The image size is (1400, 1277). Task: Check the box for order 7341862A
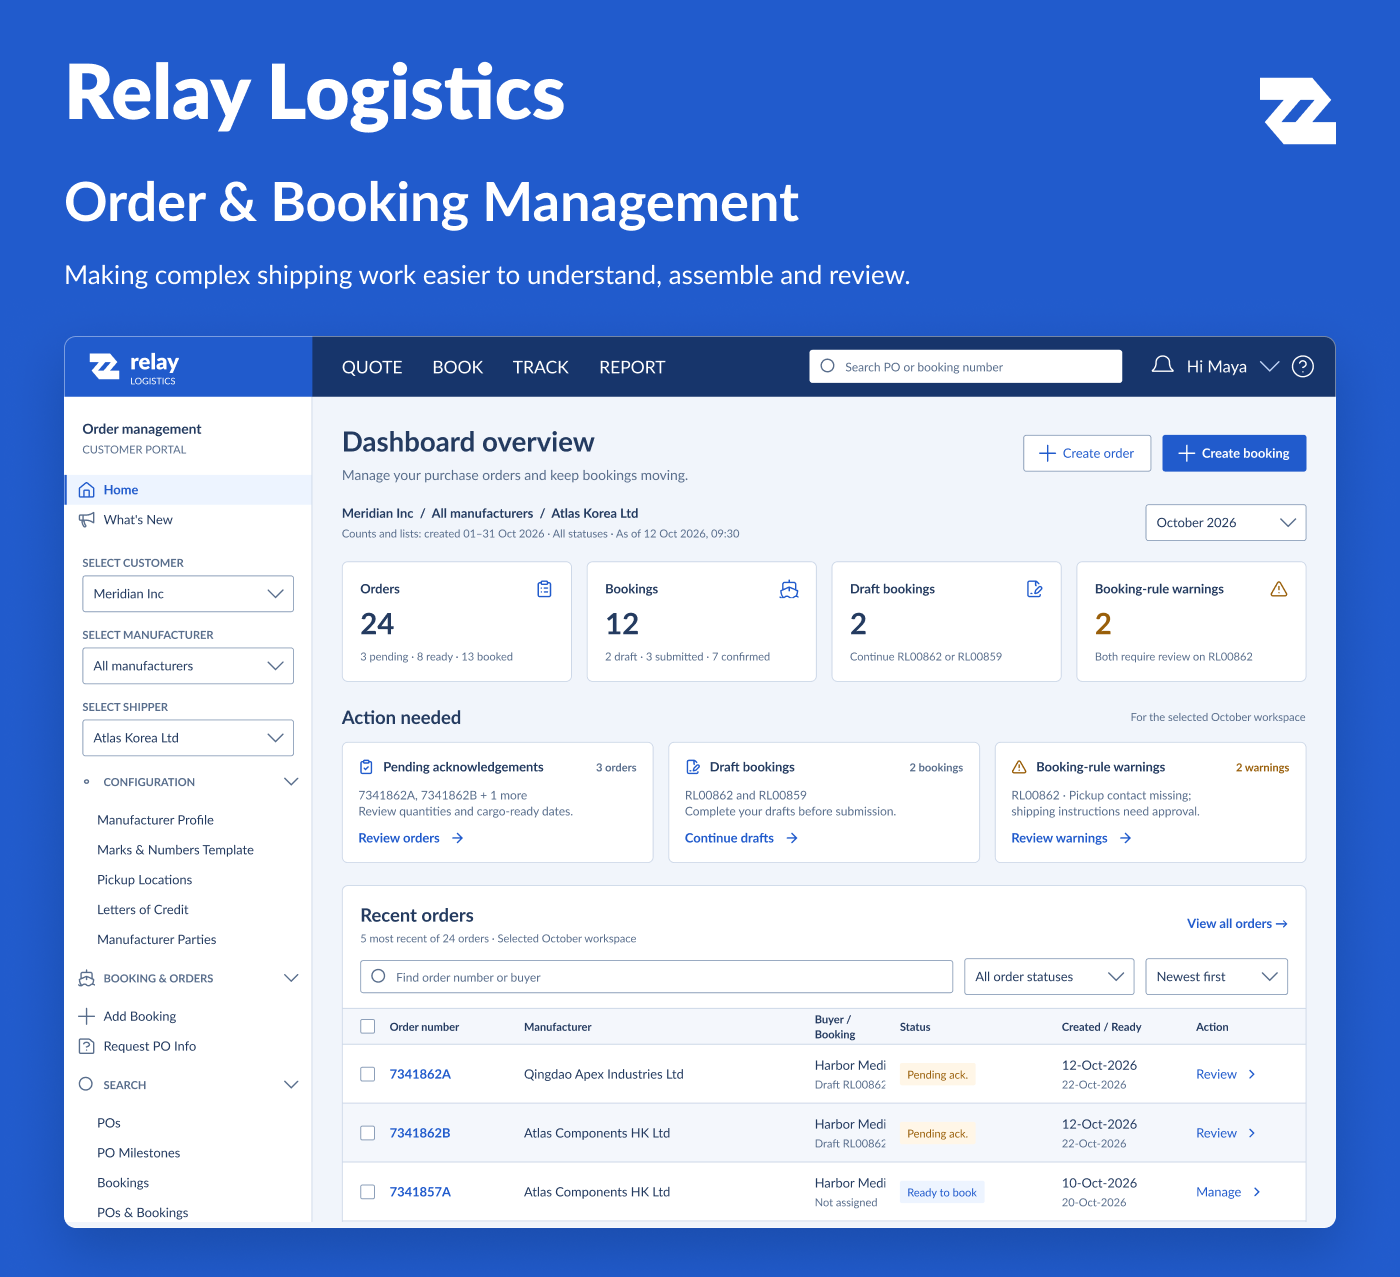[x=368, y=1074]
